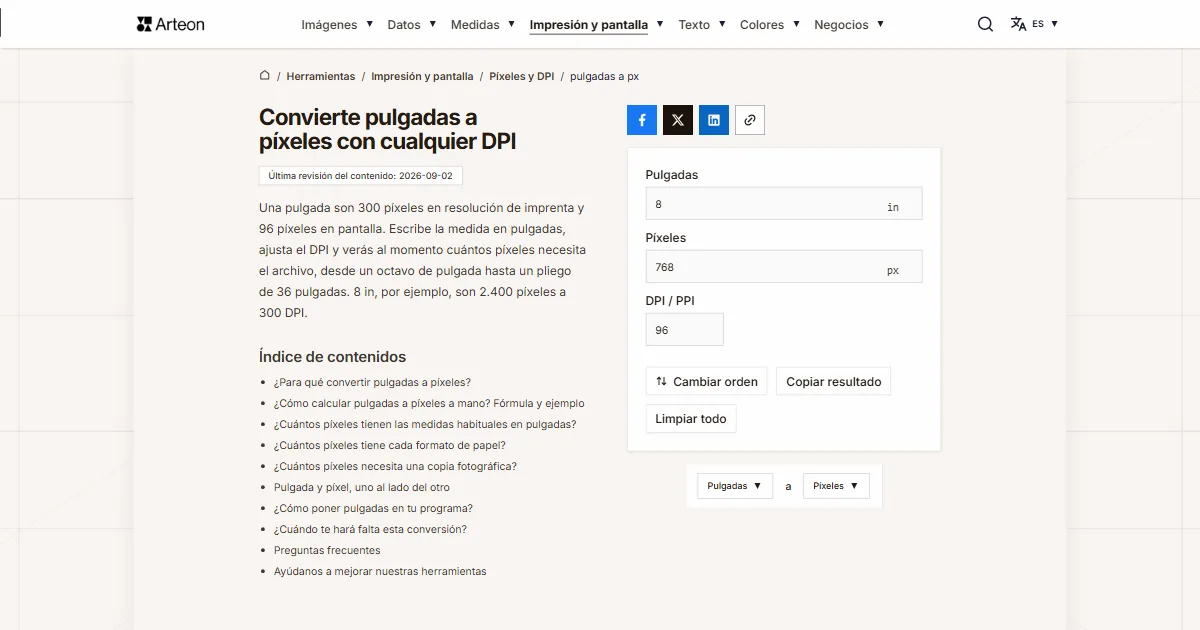Go to home breadcrumb icon
The width and height of the screenshot is (1200, 630).
coord(265,75)
